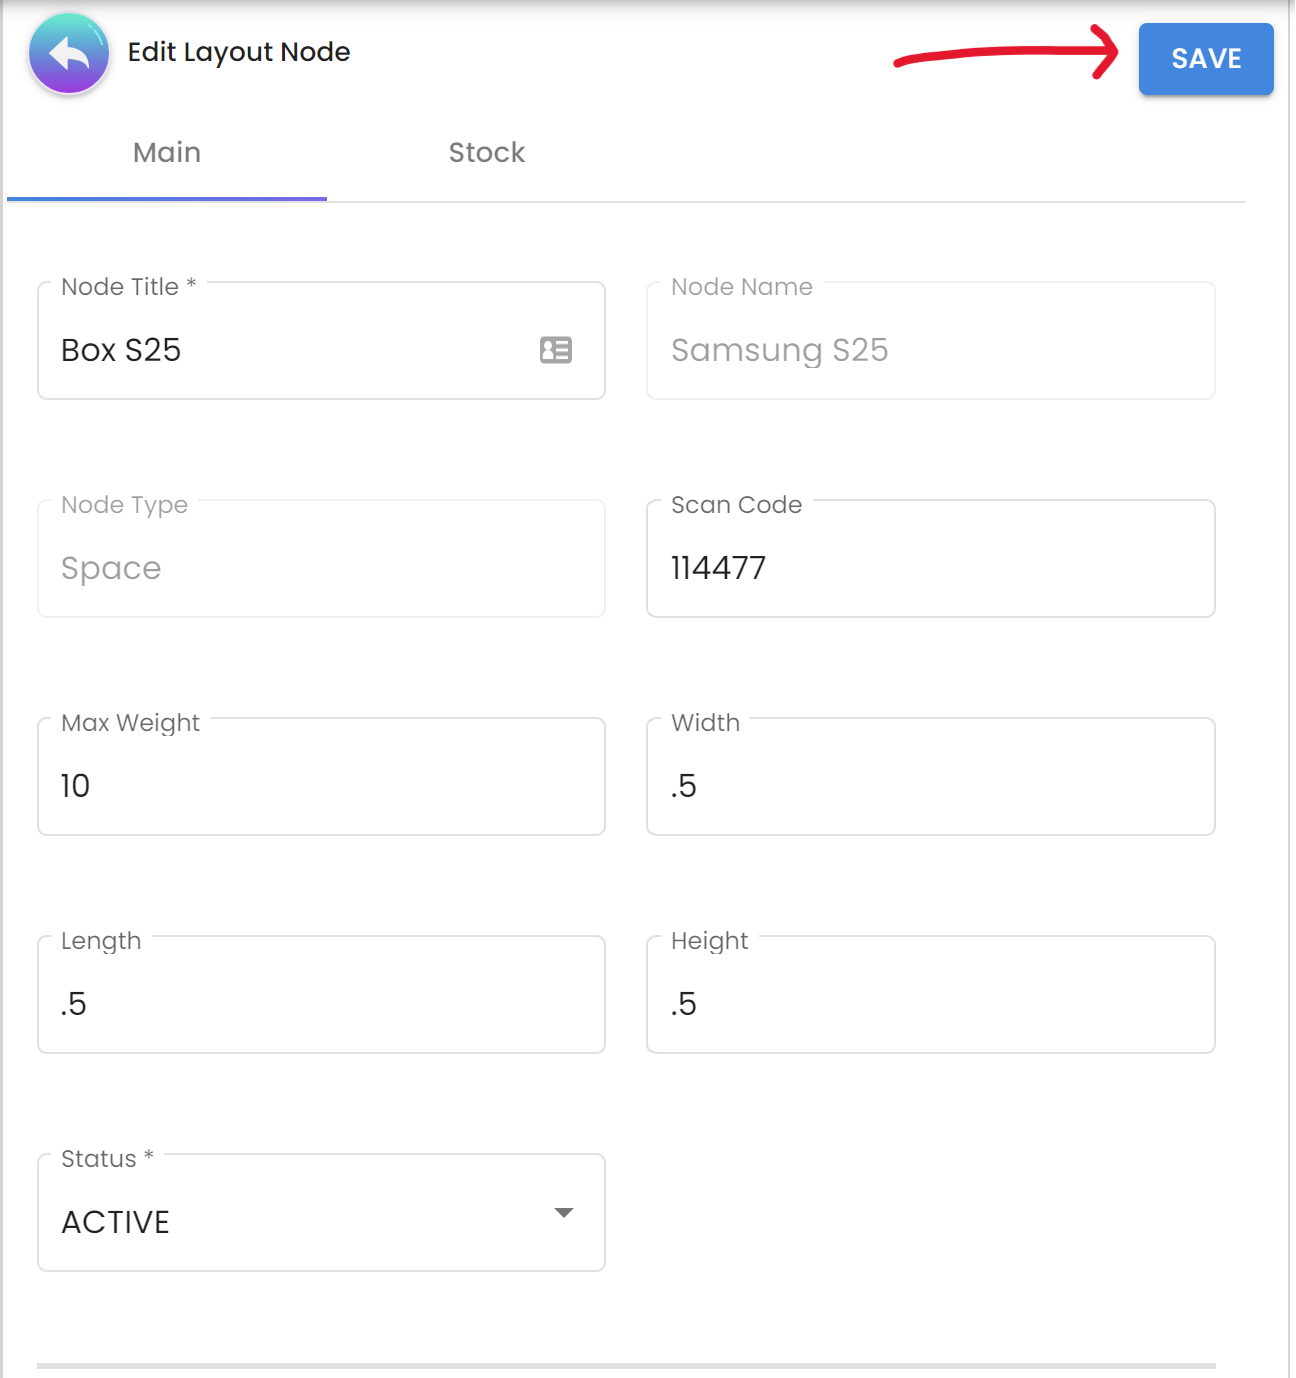Click the Scan Code label text
Viewport: 1296px width, 1378px height.
tap(736, 505)
